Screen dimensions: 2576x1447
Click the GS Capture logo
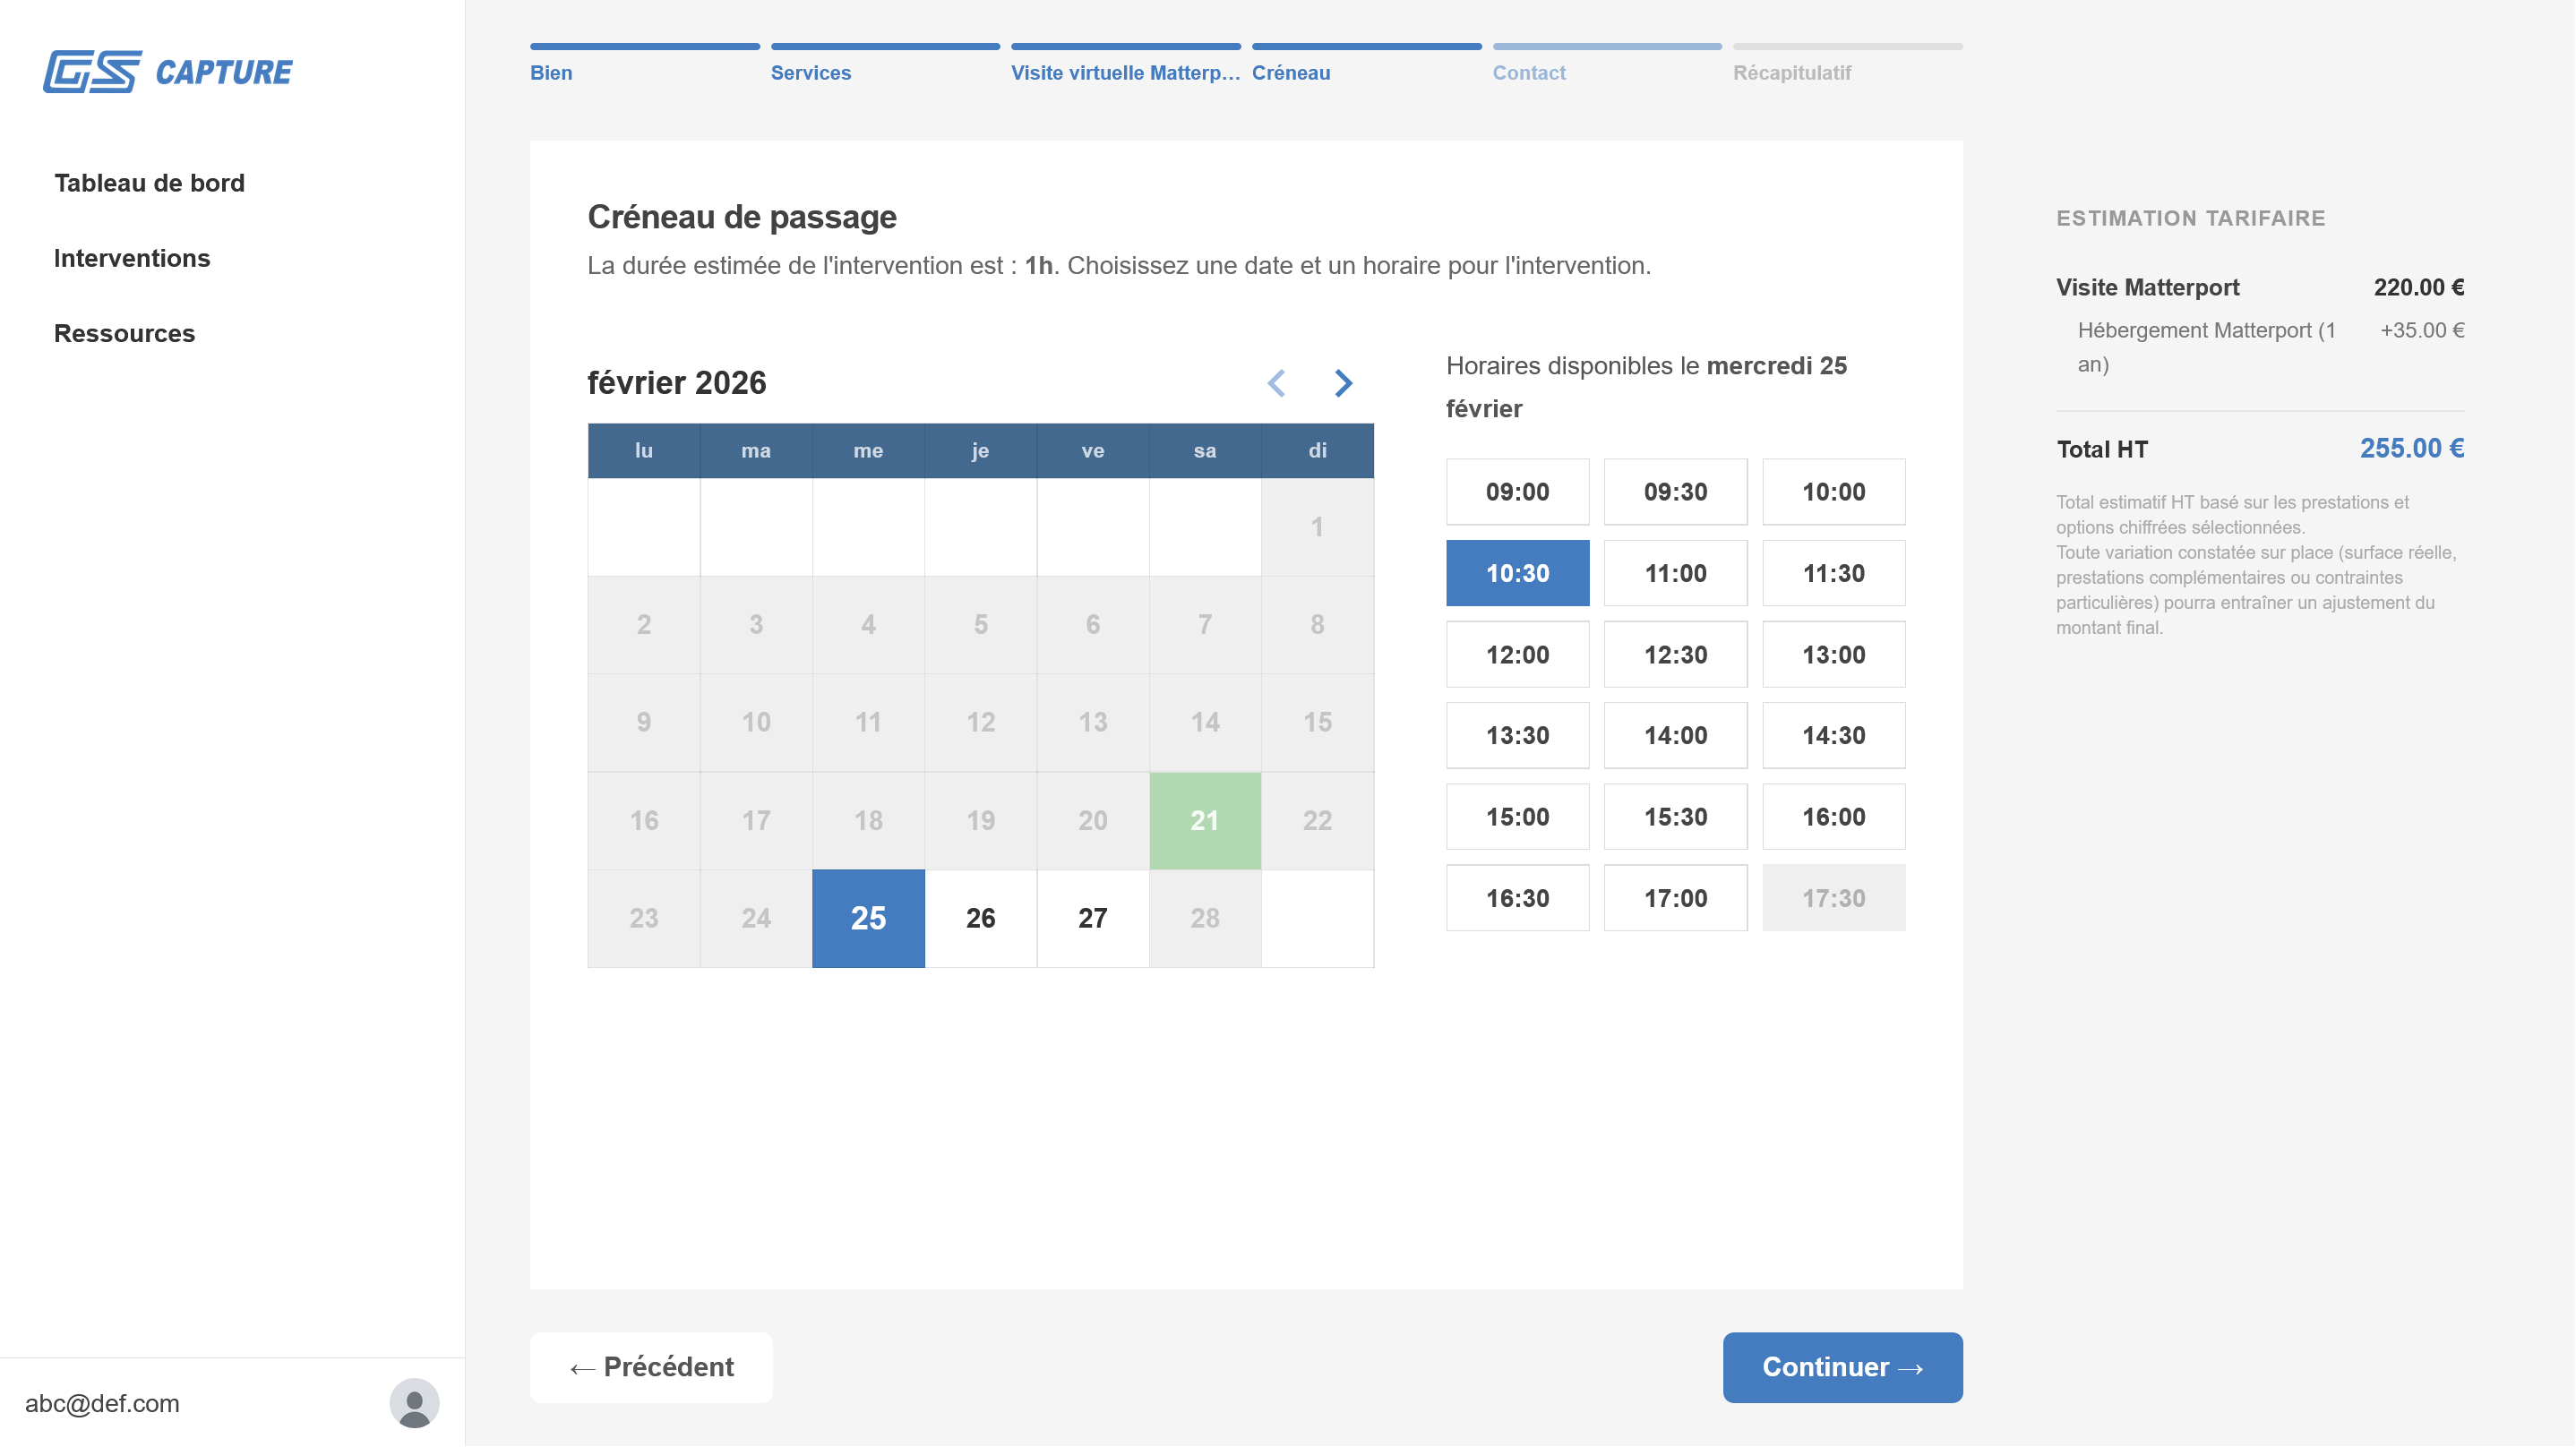click(168, 72)
